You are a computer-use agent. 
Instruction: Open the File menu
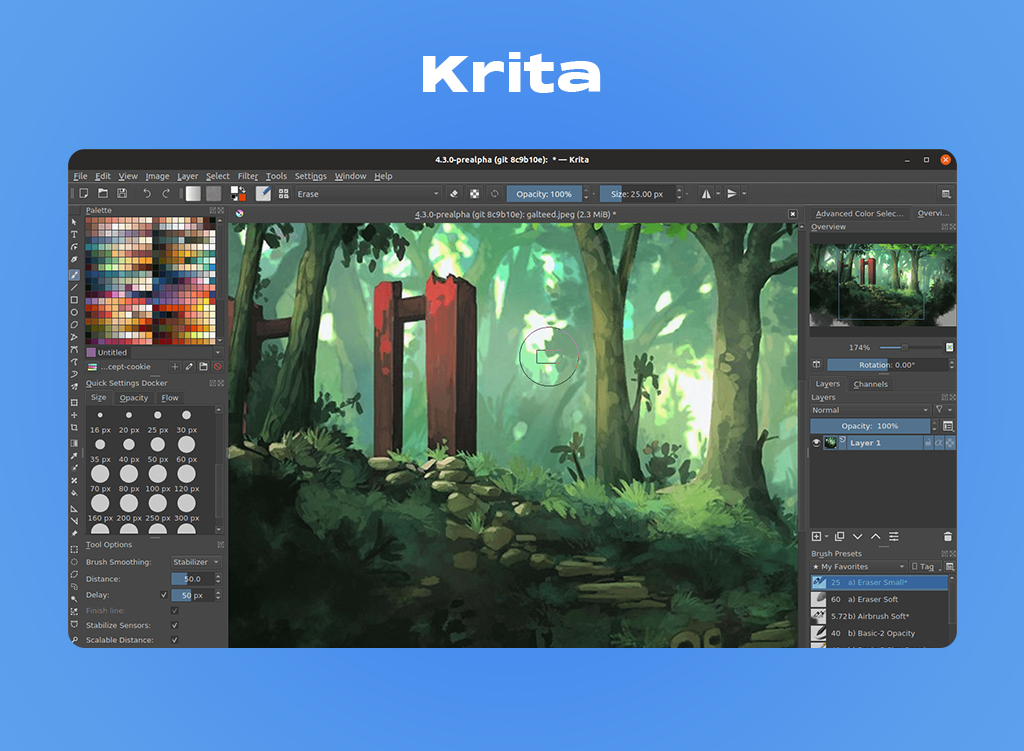point(80,176)
